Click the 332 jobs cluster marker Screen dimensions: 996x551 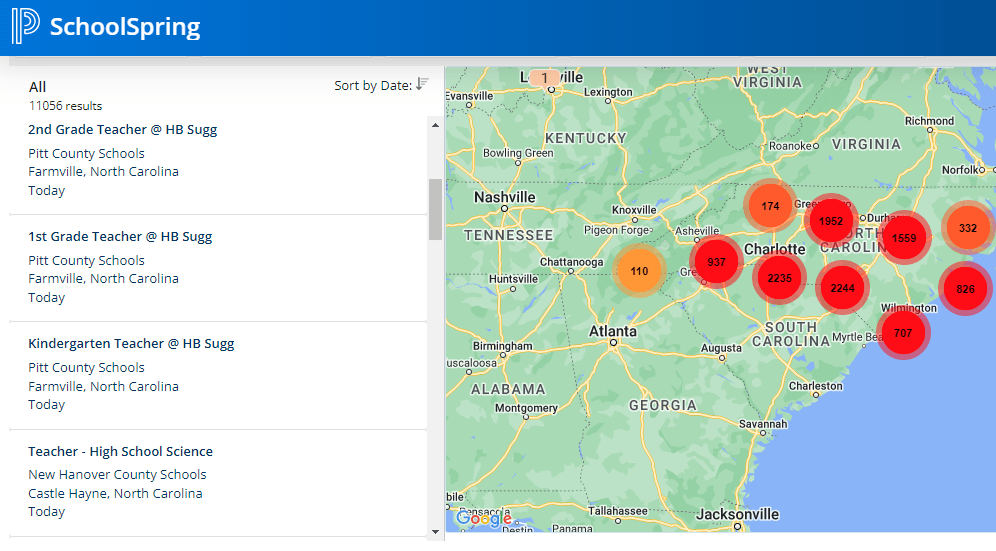(967, 227)
